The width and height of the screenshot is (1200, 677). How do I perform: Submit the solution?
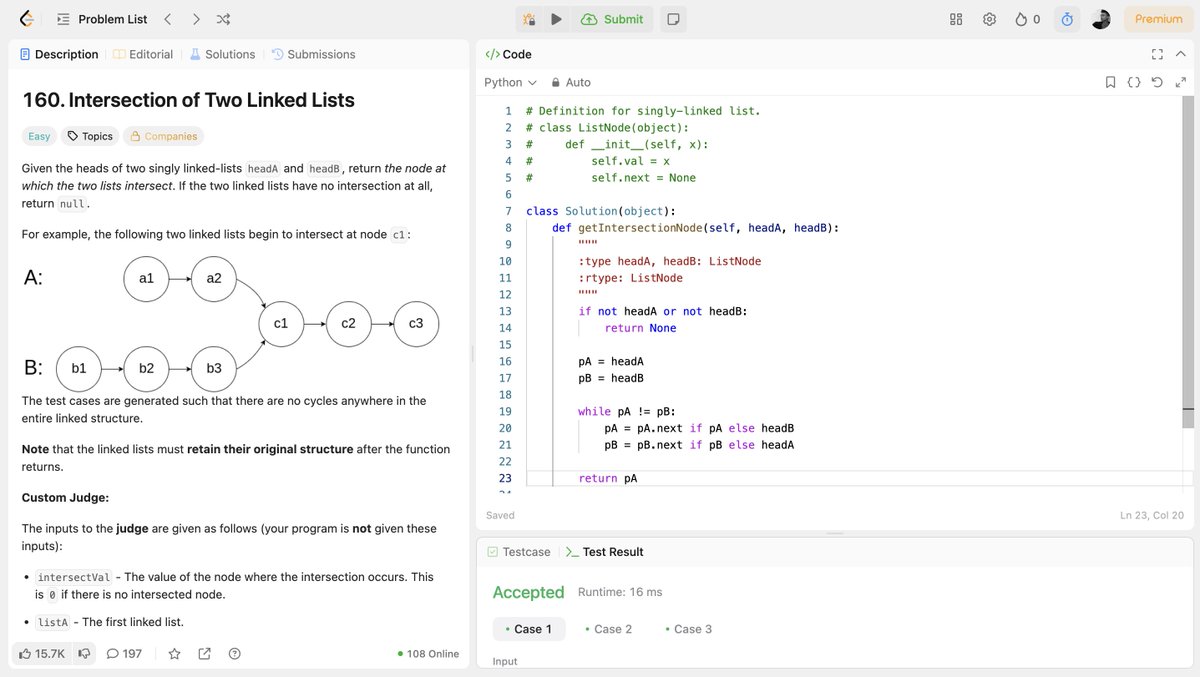(x=612, y=19)
